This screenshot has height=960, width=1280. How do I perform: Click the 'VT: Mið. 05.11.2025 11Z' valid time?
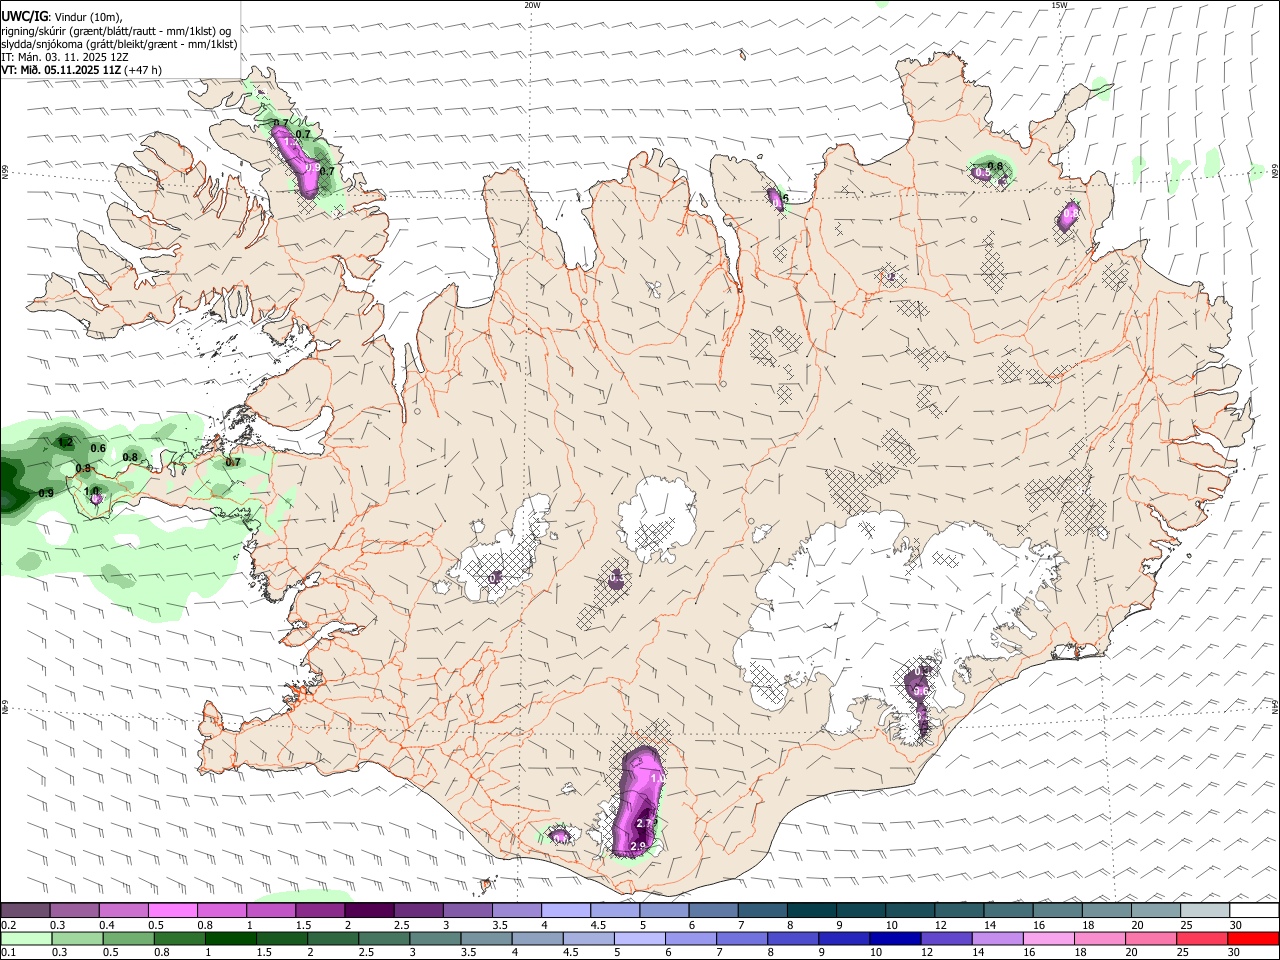pos(60,70)
